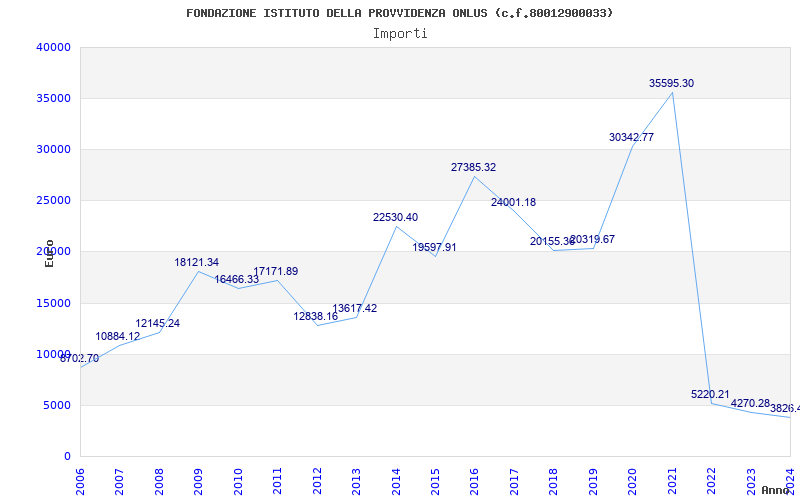This screenshot has height=500, width=800.
Task: Select the 2019 year axis label
Action: click(x=593, y=482)
